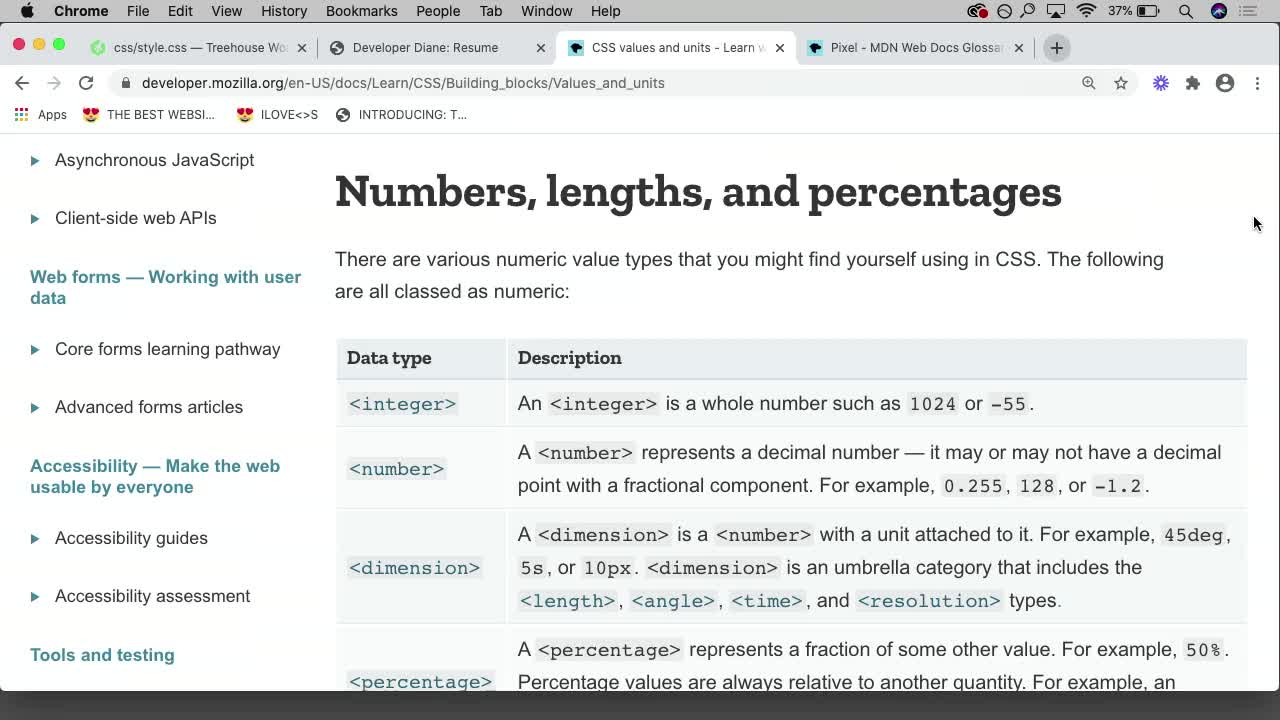The image size is (1280, 720).
Task: Click the back navigation arrow
Action: tap(22, 83)
